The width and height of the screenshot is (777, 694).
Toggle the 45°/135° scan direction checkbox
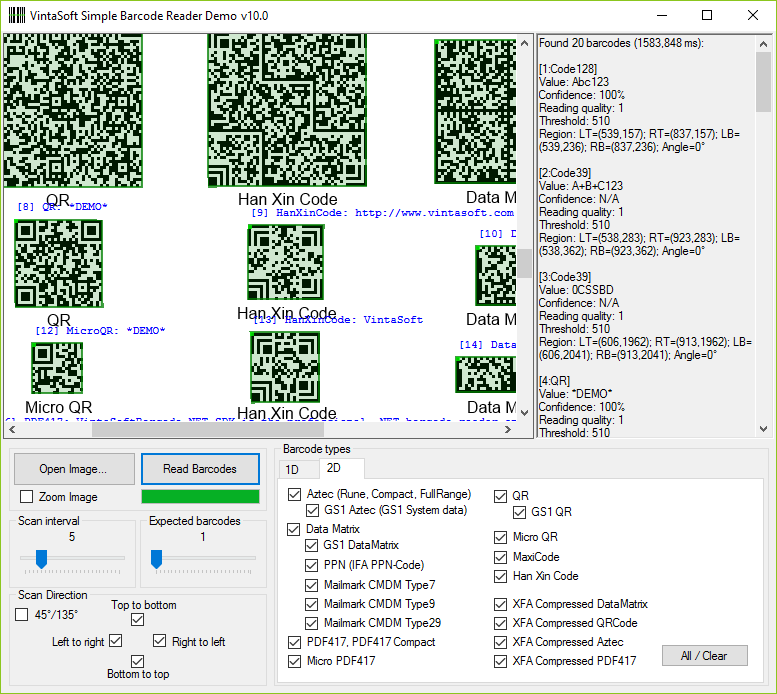tap(21, 615)
